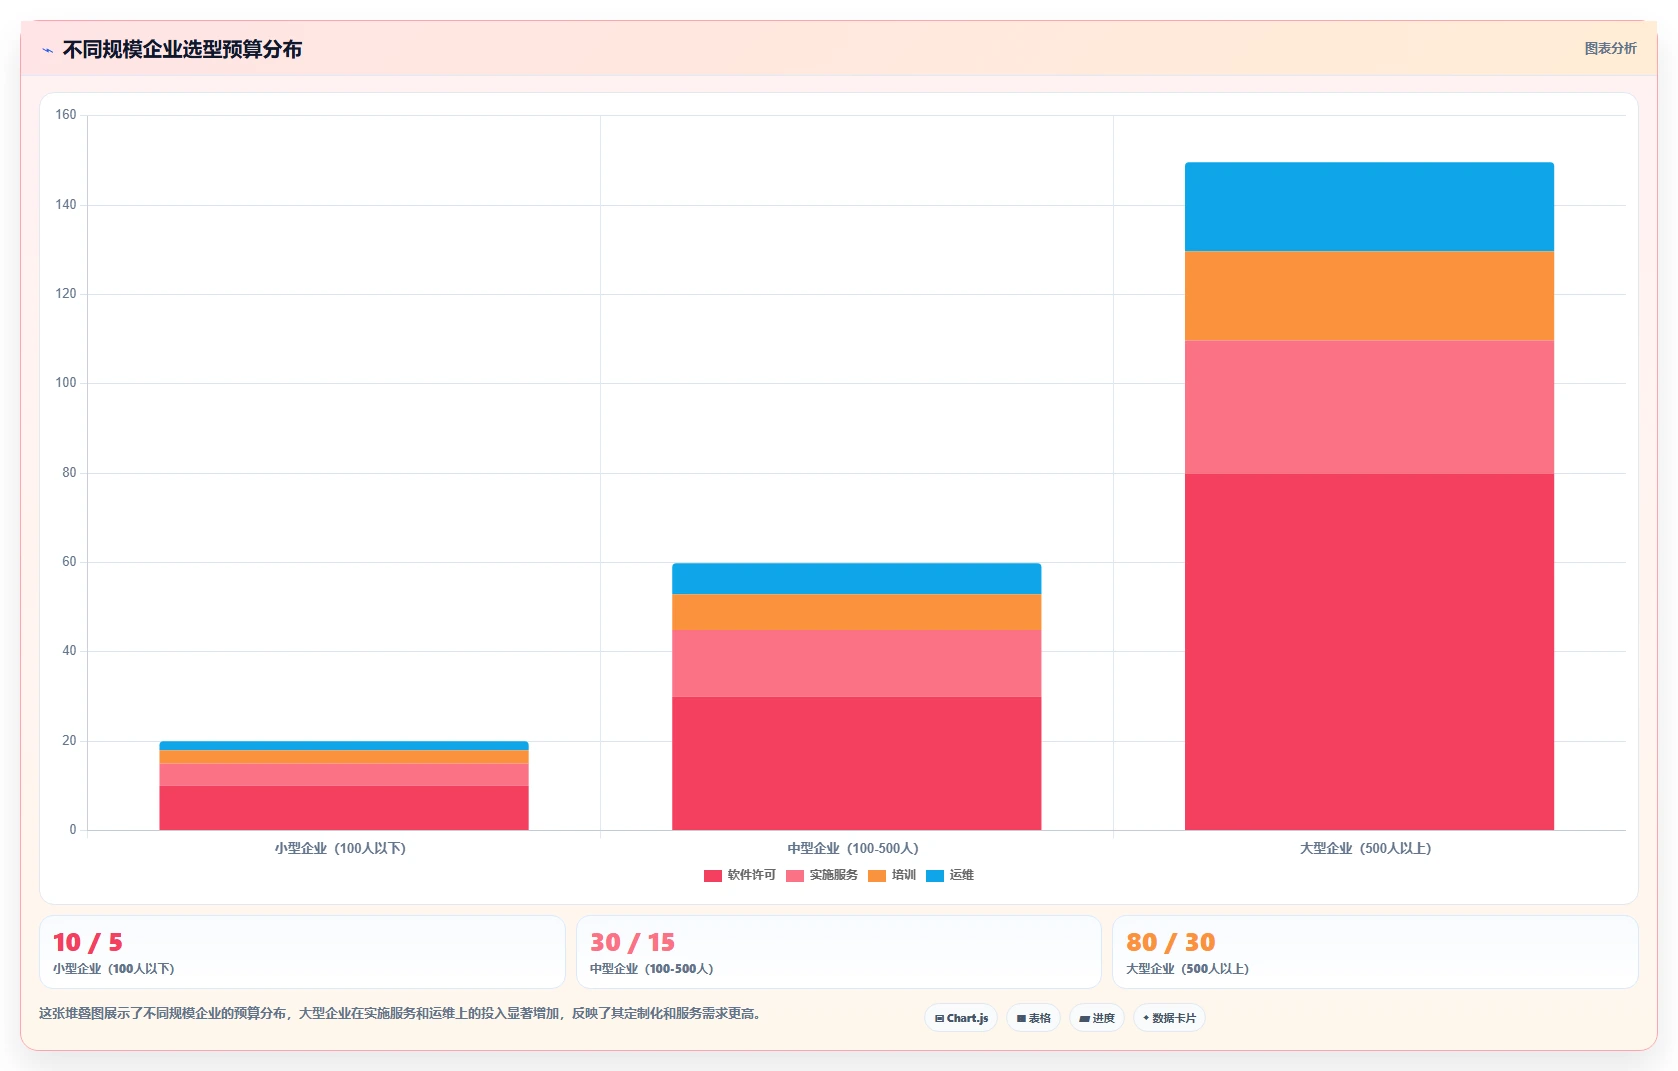This screenshot has width=1678, height=1071.
Task: Toggle the 运维 legend item
Action: [x=950, y=875]
